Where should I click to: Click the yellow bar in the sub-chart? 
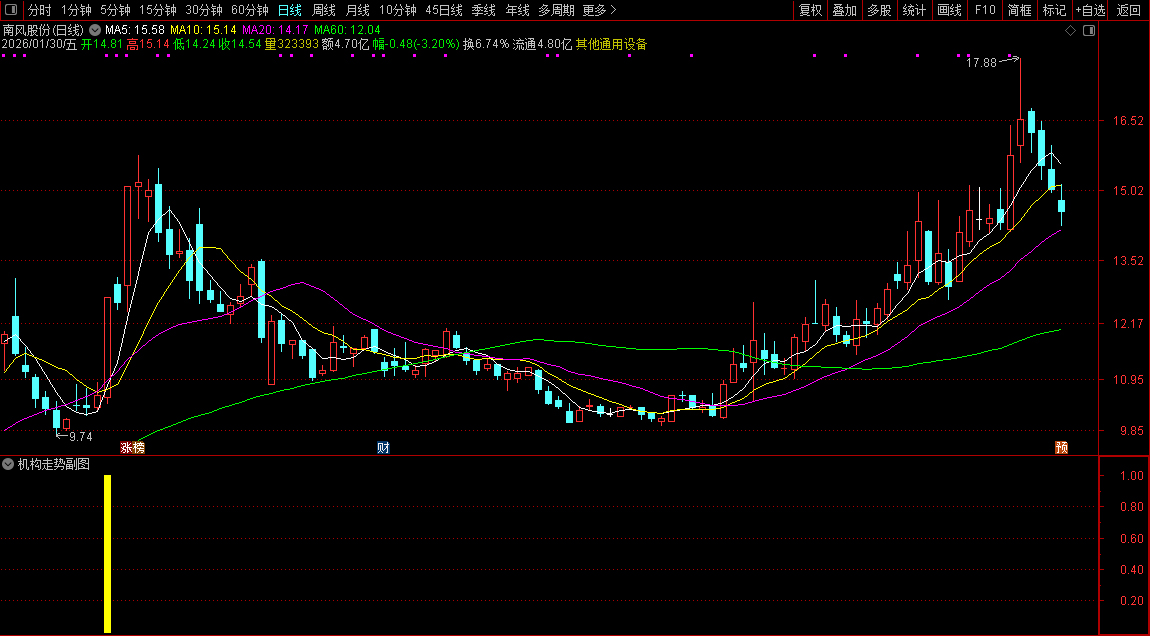click(108, 554)
